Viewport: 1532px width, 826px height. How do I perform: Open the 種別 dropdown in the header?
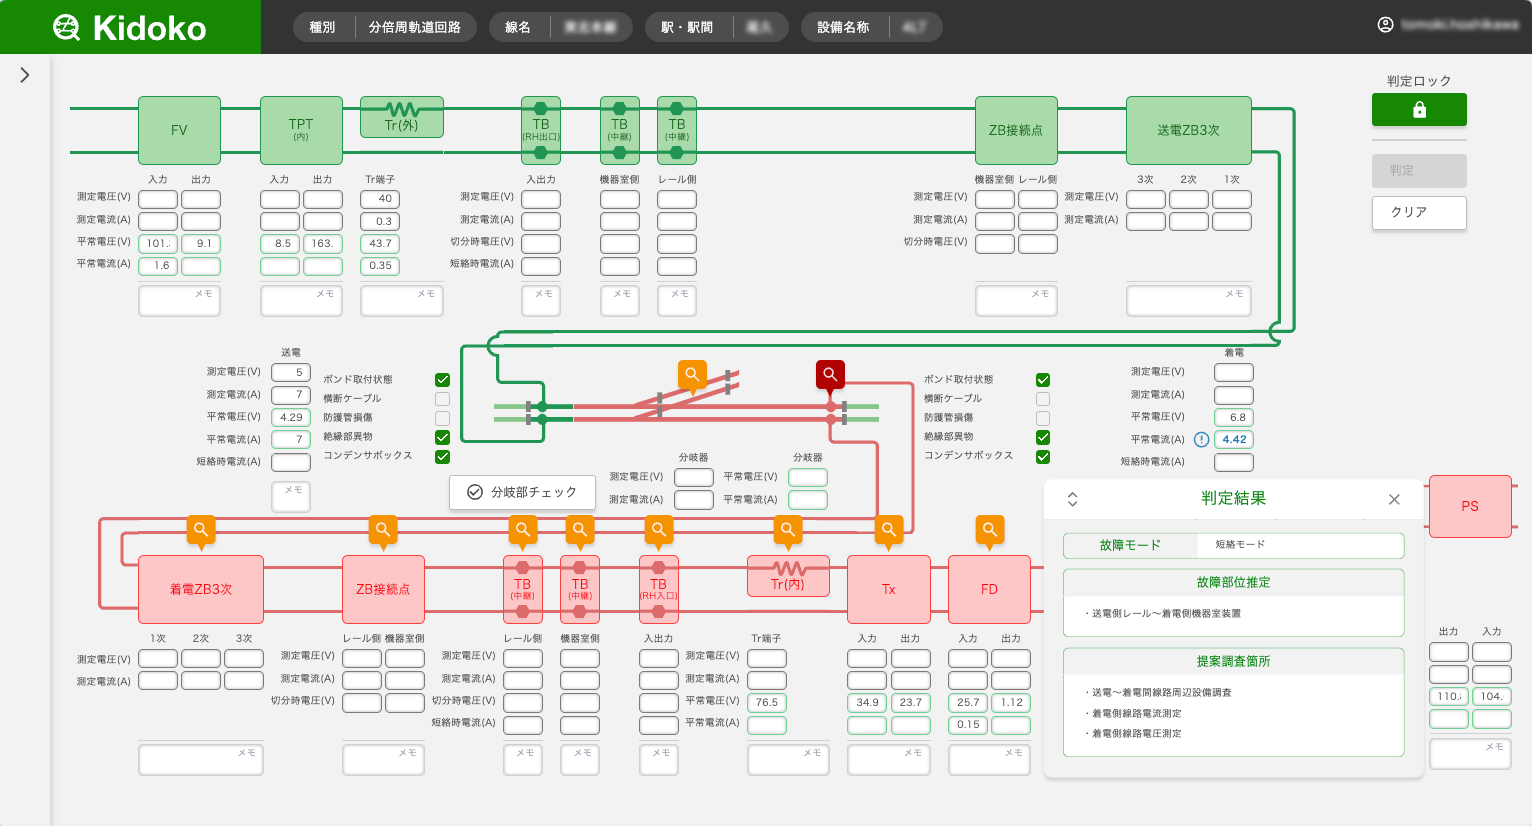tap(323, 27)
